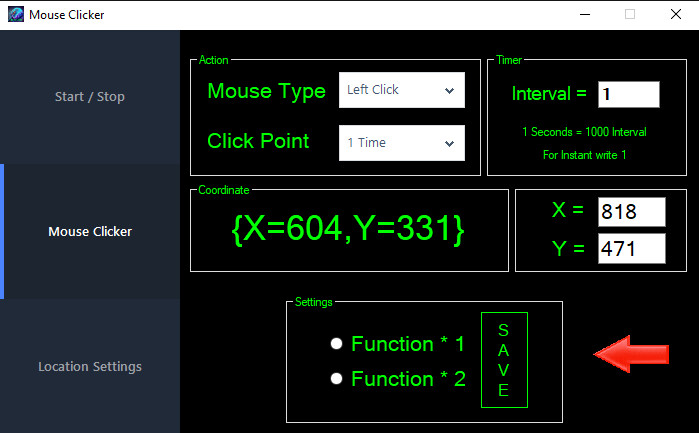Focus the Y coordinate field showing 471
Image resolution: width=699 pixels, height=433 pixels.
[631, 249]
